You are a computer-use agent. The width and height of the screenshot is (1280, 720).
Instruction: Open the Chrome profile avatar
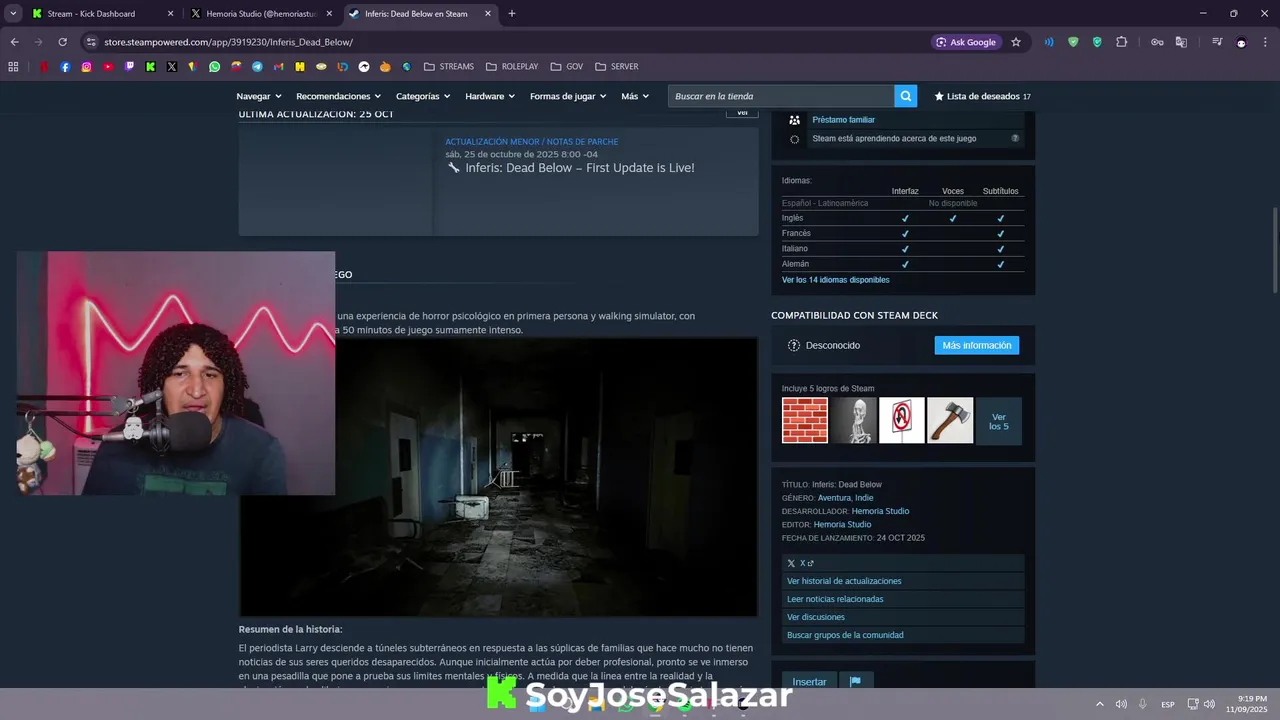pos(1241,42)
